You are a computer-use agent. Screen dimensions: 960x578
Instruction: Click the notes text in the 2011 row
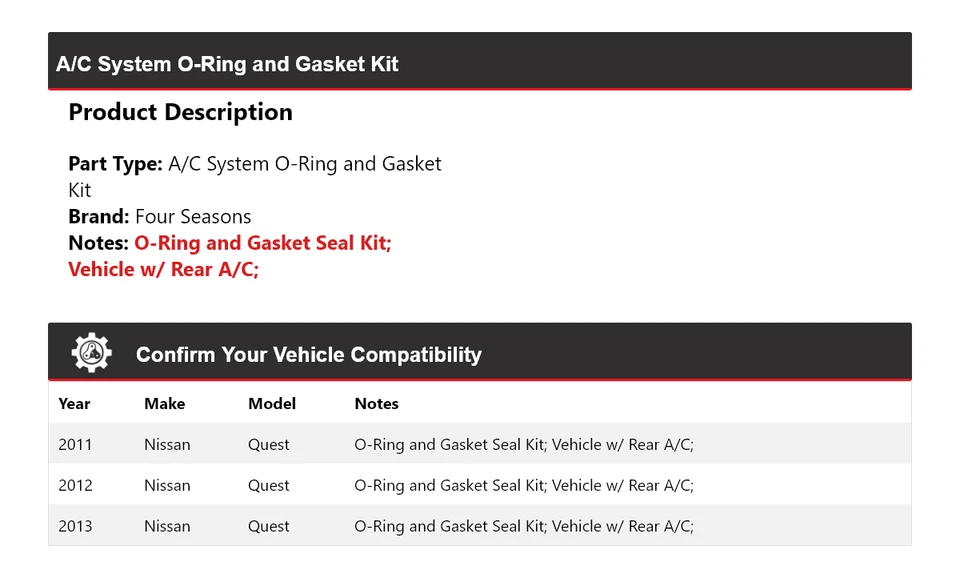pos(523,444)
